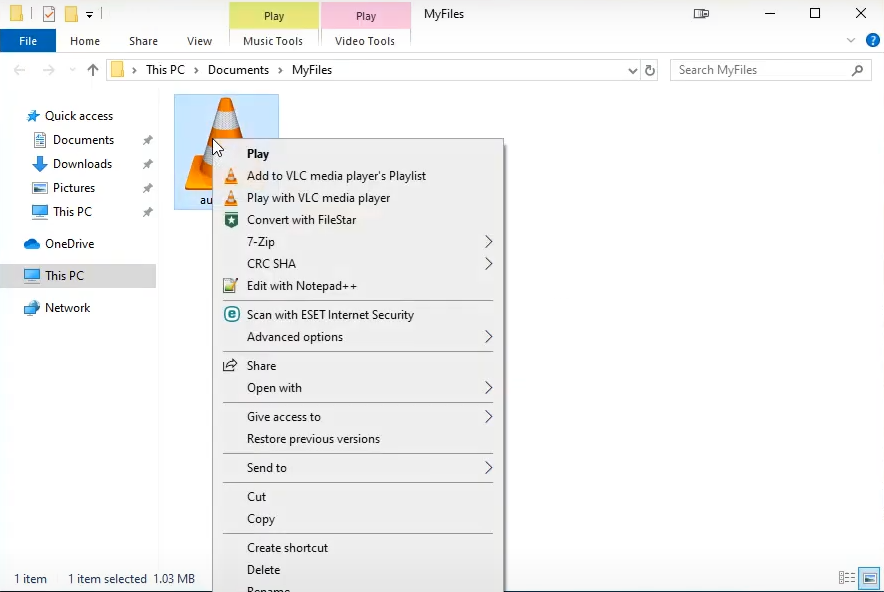This screenshot has width=884, height=592.
Task: Click the blue Downloads arrow icon
Action: click(39, 164)
